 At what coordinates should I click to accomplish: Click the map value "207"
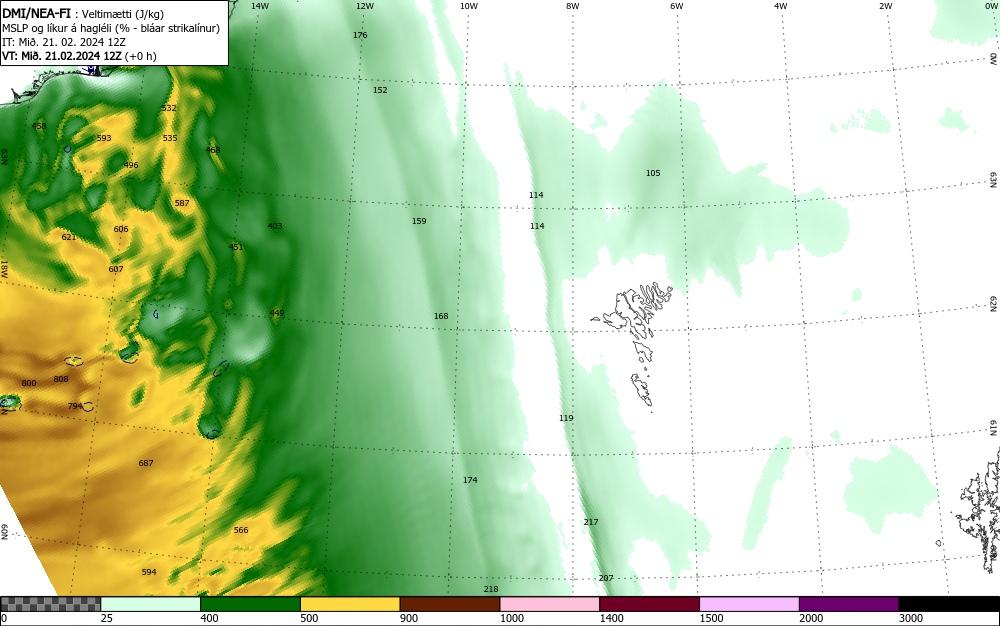tap(606, 578)
